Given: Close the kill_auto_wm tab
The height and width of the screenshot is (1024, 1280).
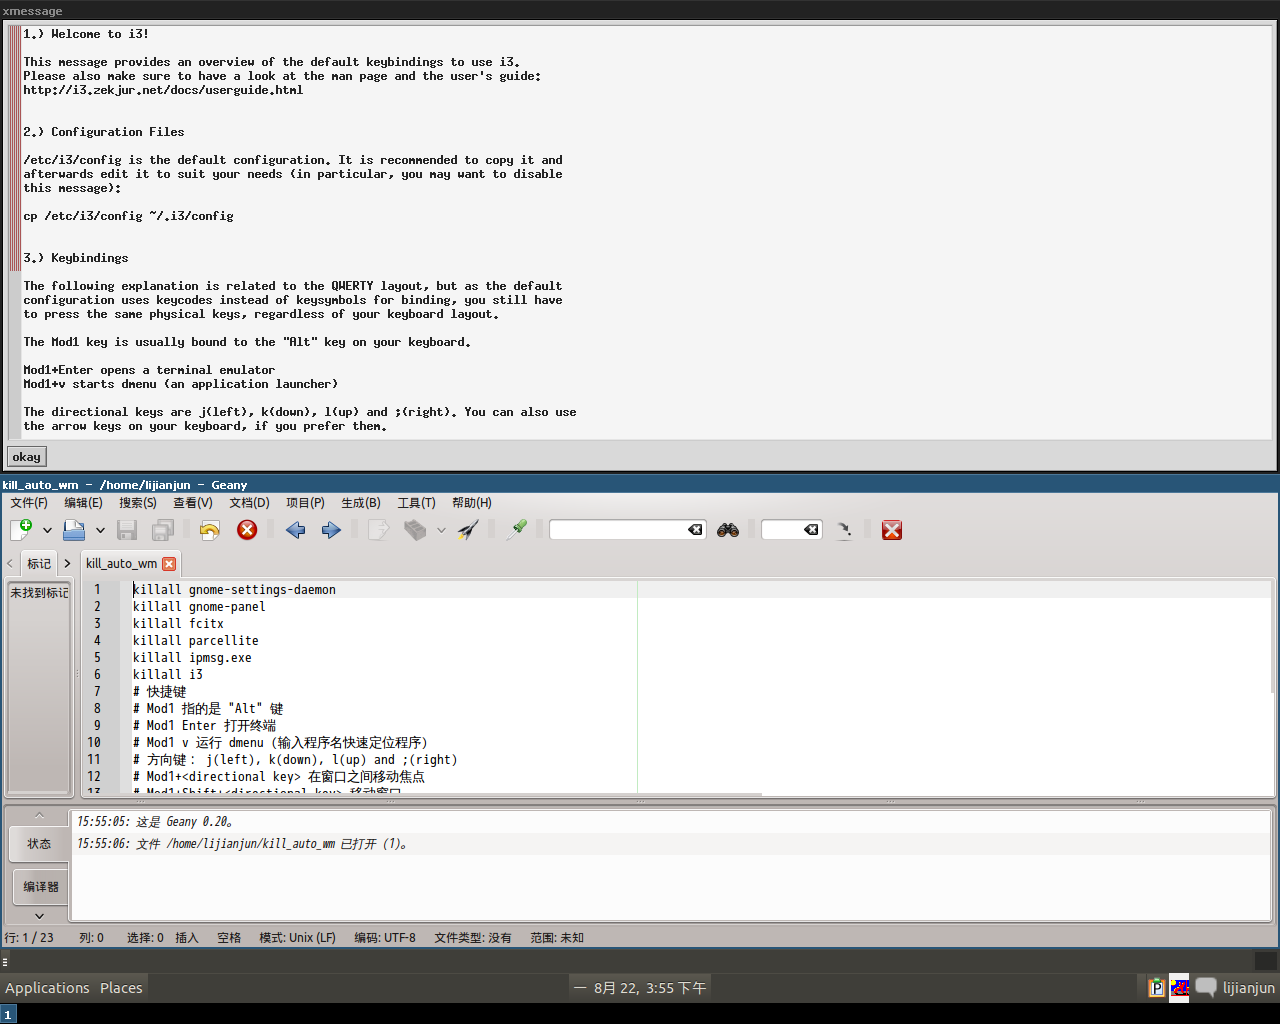Looking at the screenshot, I should click(x=169, y=564).
